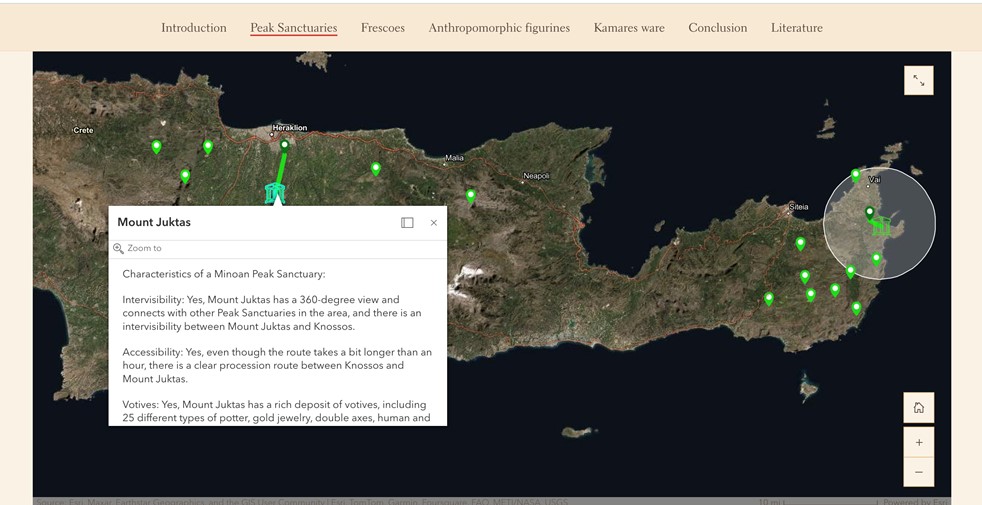
Task: Click the Mount Juktas popup title
Action: pyautogui.click(x=154, y=223)
